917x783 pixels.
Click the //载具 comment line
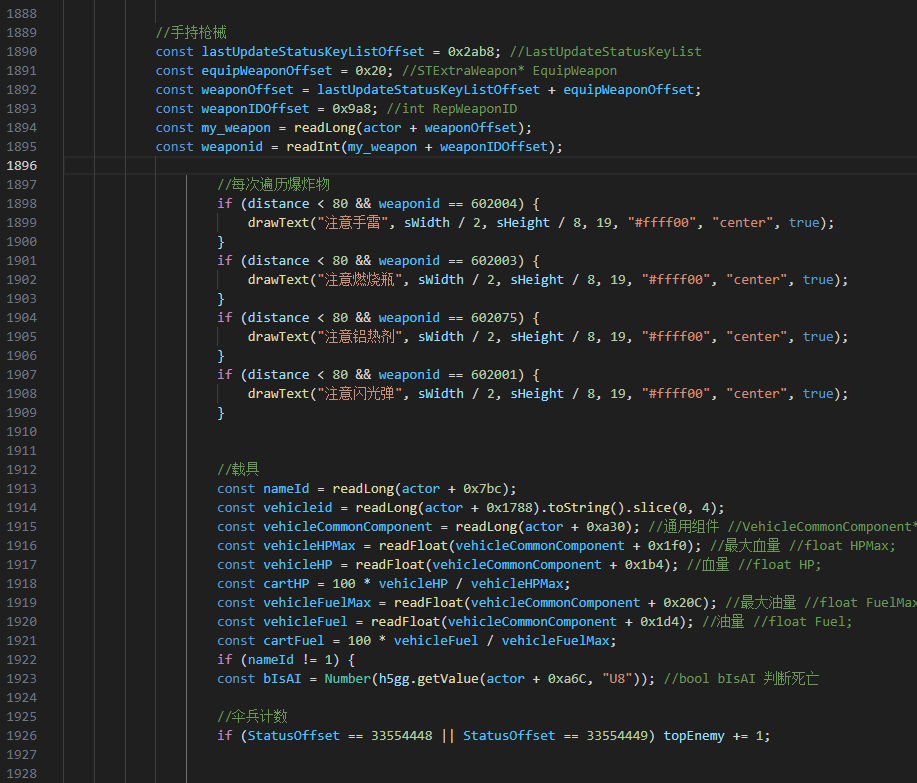pos(238,470)
